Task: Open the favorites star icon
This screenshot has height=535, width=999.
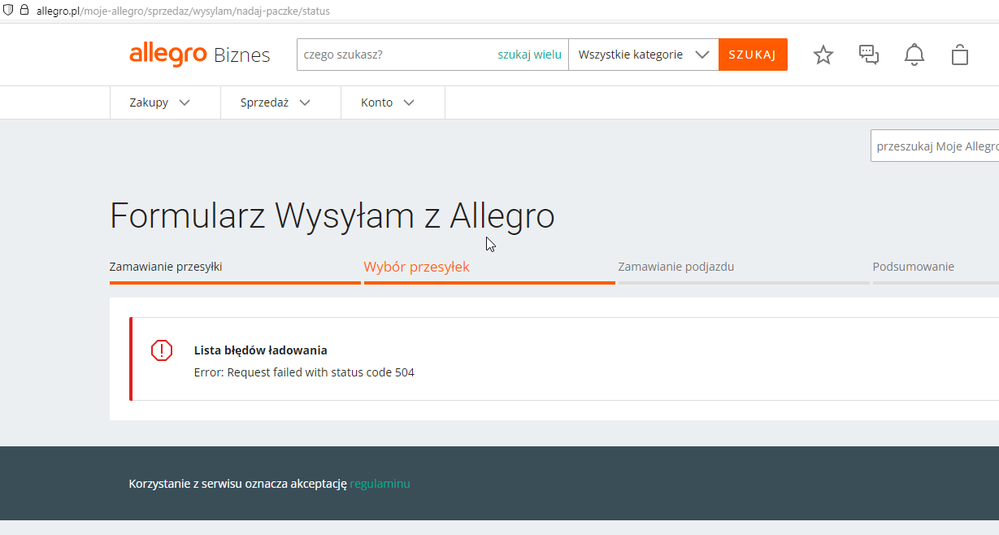Action: 823,55
